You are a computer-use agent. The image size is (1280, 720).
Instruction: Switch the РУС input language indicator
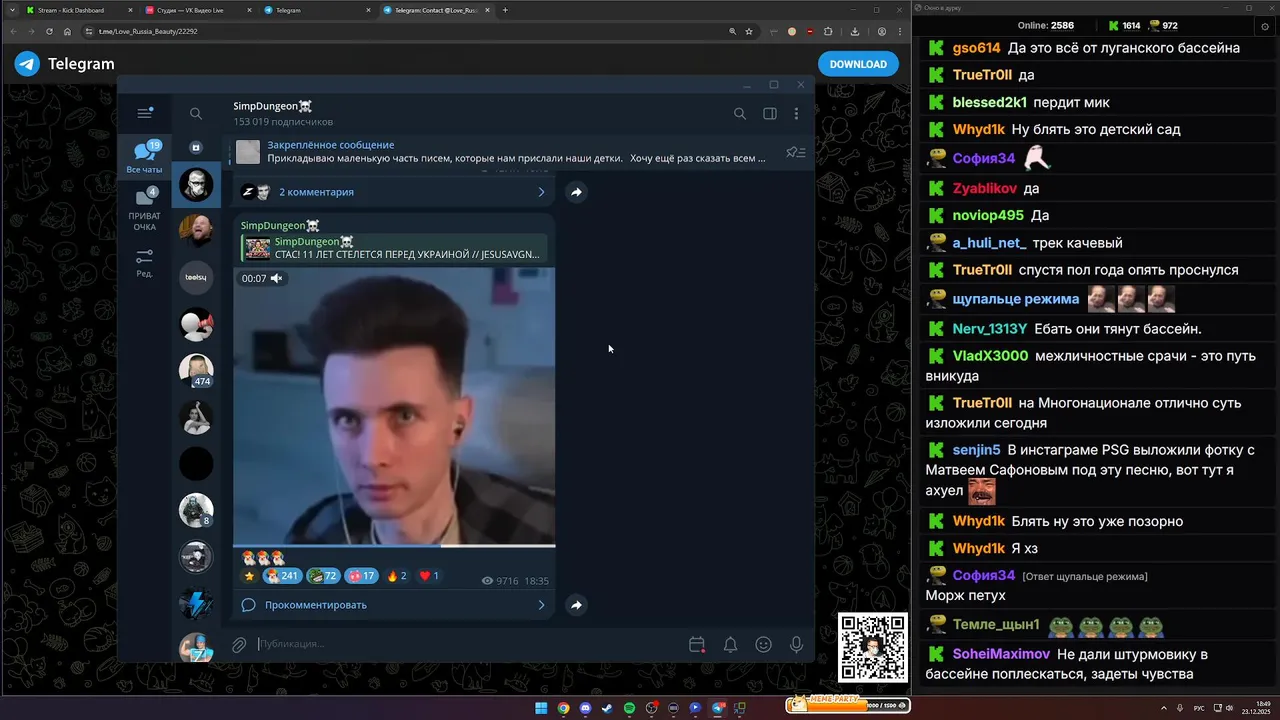(1199, 708)
